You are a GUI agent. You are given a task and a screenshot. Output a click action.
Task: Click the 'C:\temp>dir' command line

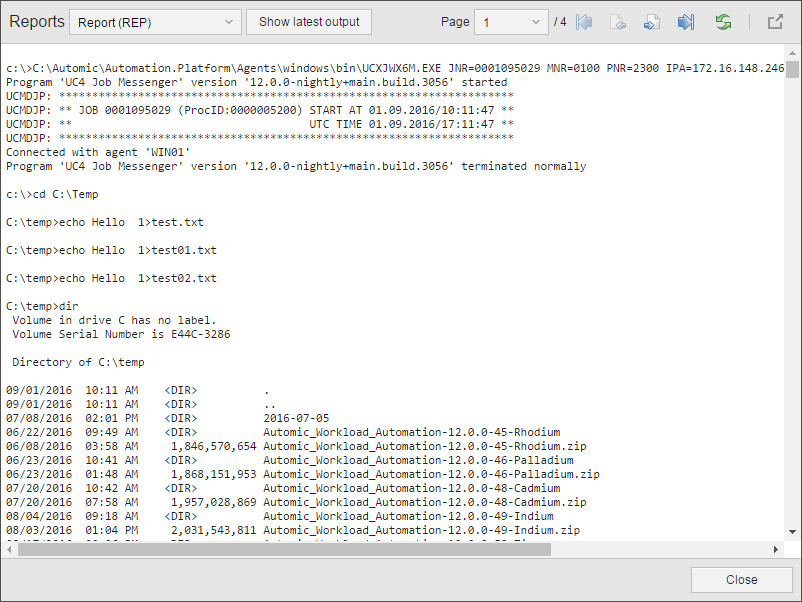click(42, 306)
